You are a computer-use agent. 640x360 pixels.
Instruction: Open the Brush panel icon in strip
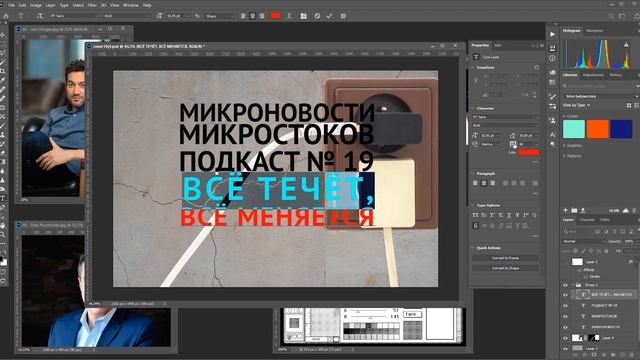pyautogui.click(x=553, y=96)
